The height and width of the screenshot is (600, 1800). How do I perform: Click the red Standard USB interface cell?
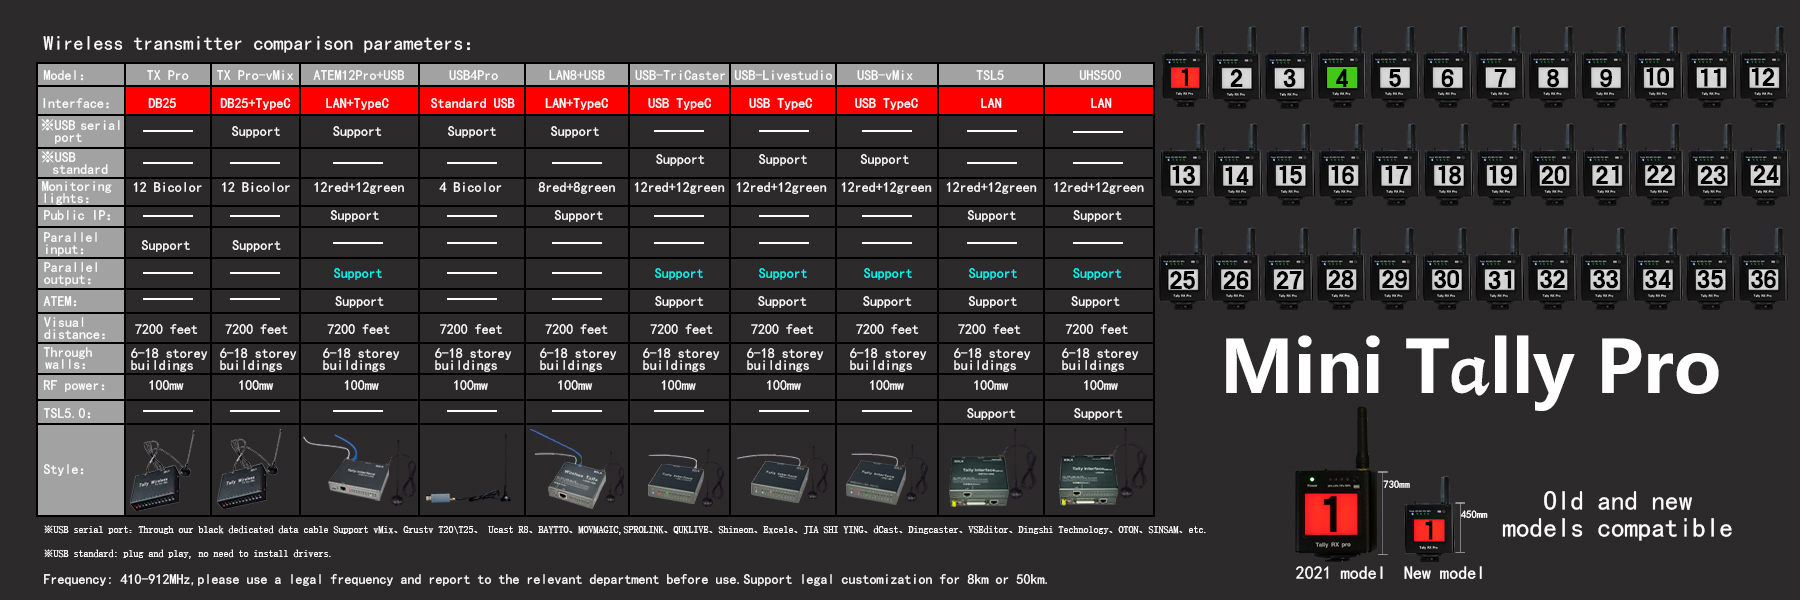tap(472, 103)
